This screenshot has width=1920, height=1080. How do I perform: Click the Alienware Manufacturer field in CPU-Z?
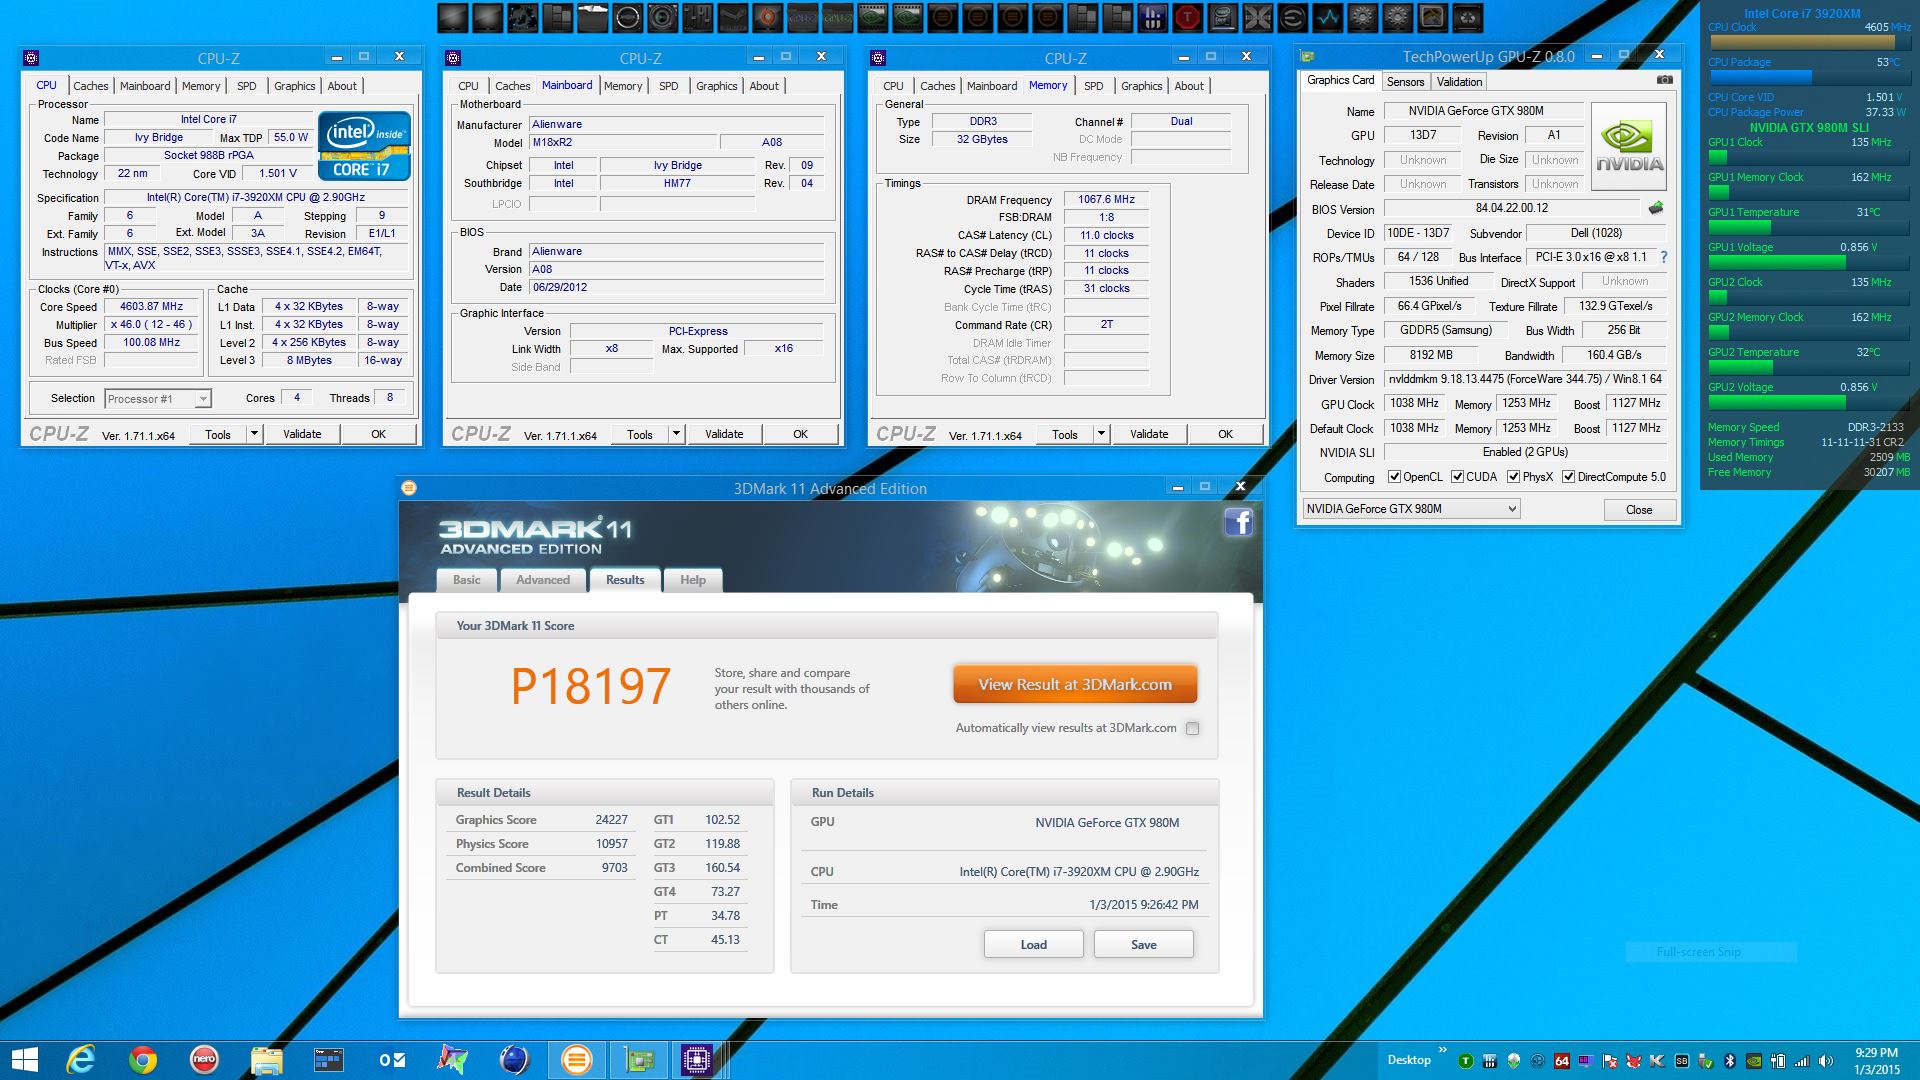tap(676, 125)
